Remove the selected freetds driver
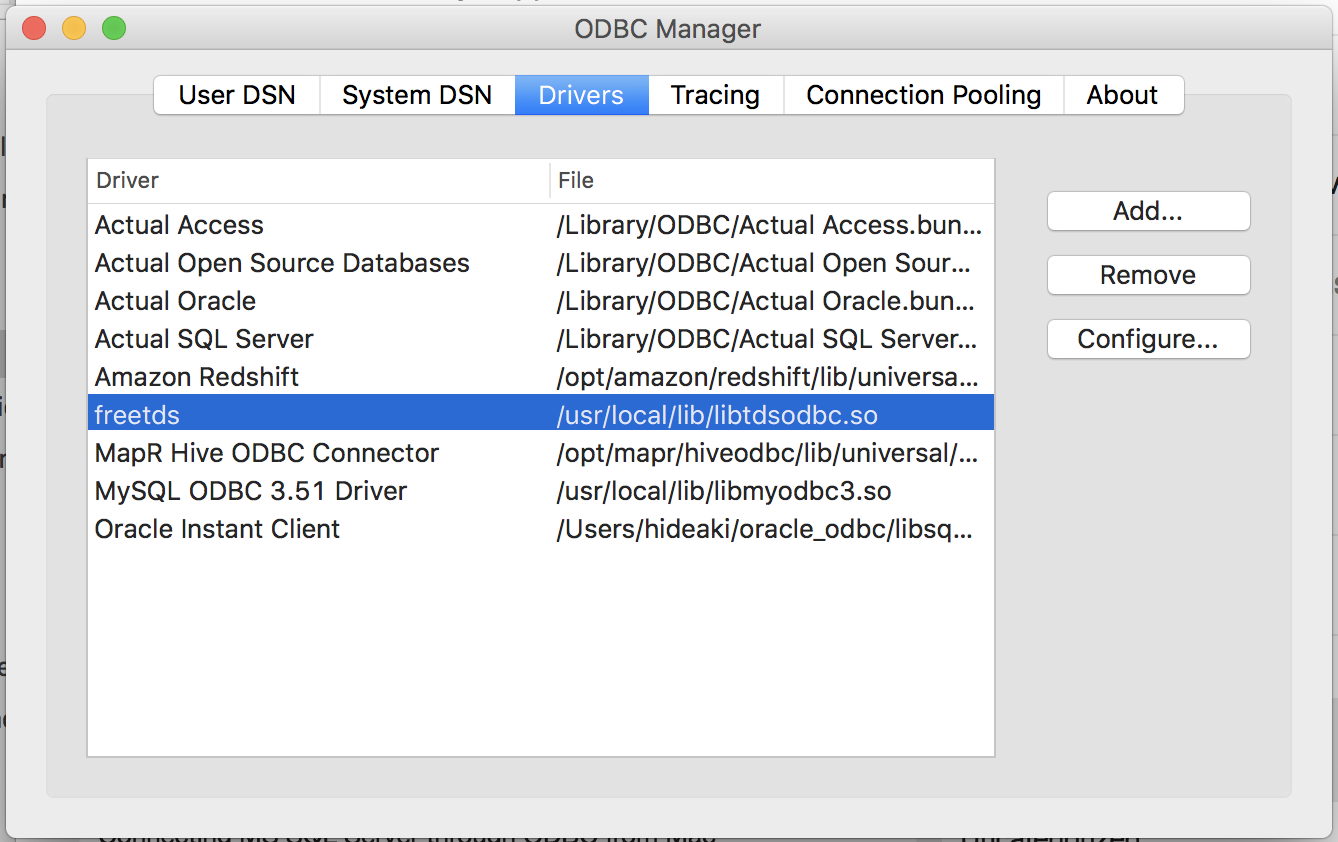The image size is (1338, 842). click(1147, 275)
